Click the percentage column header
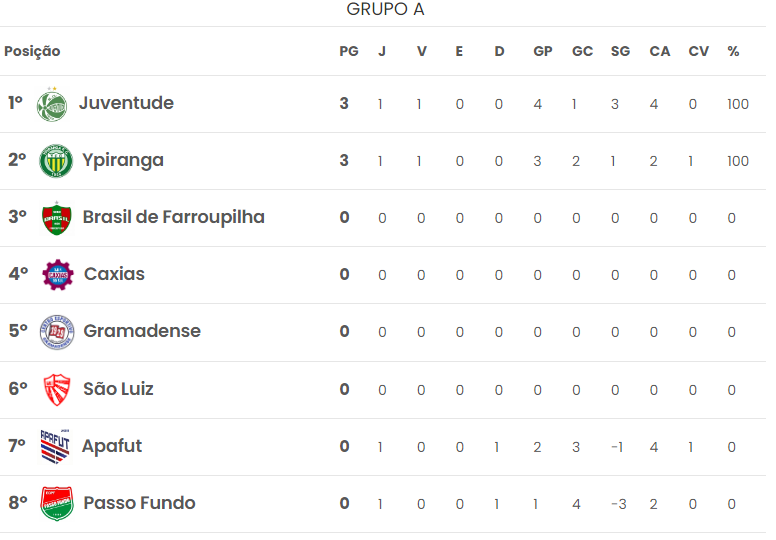The height and width of the screenshot is (540, 776). [x=733, y=51]
